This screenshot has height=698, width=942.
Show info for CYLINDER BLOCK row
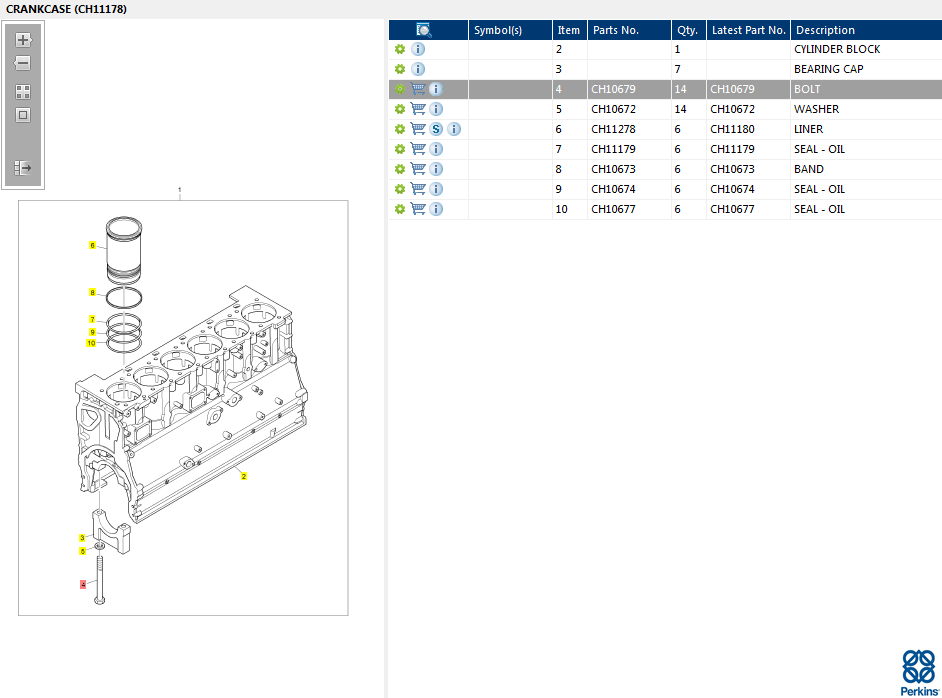418,49
